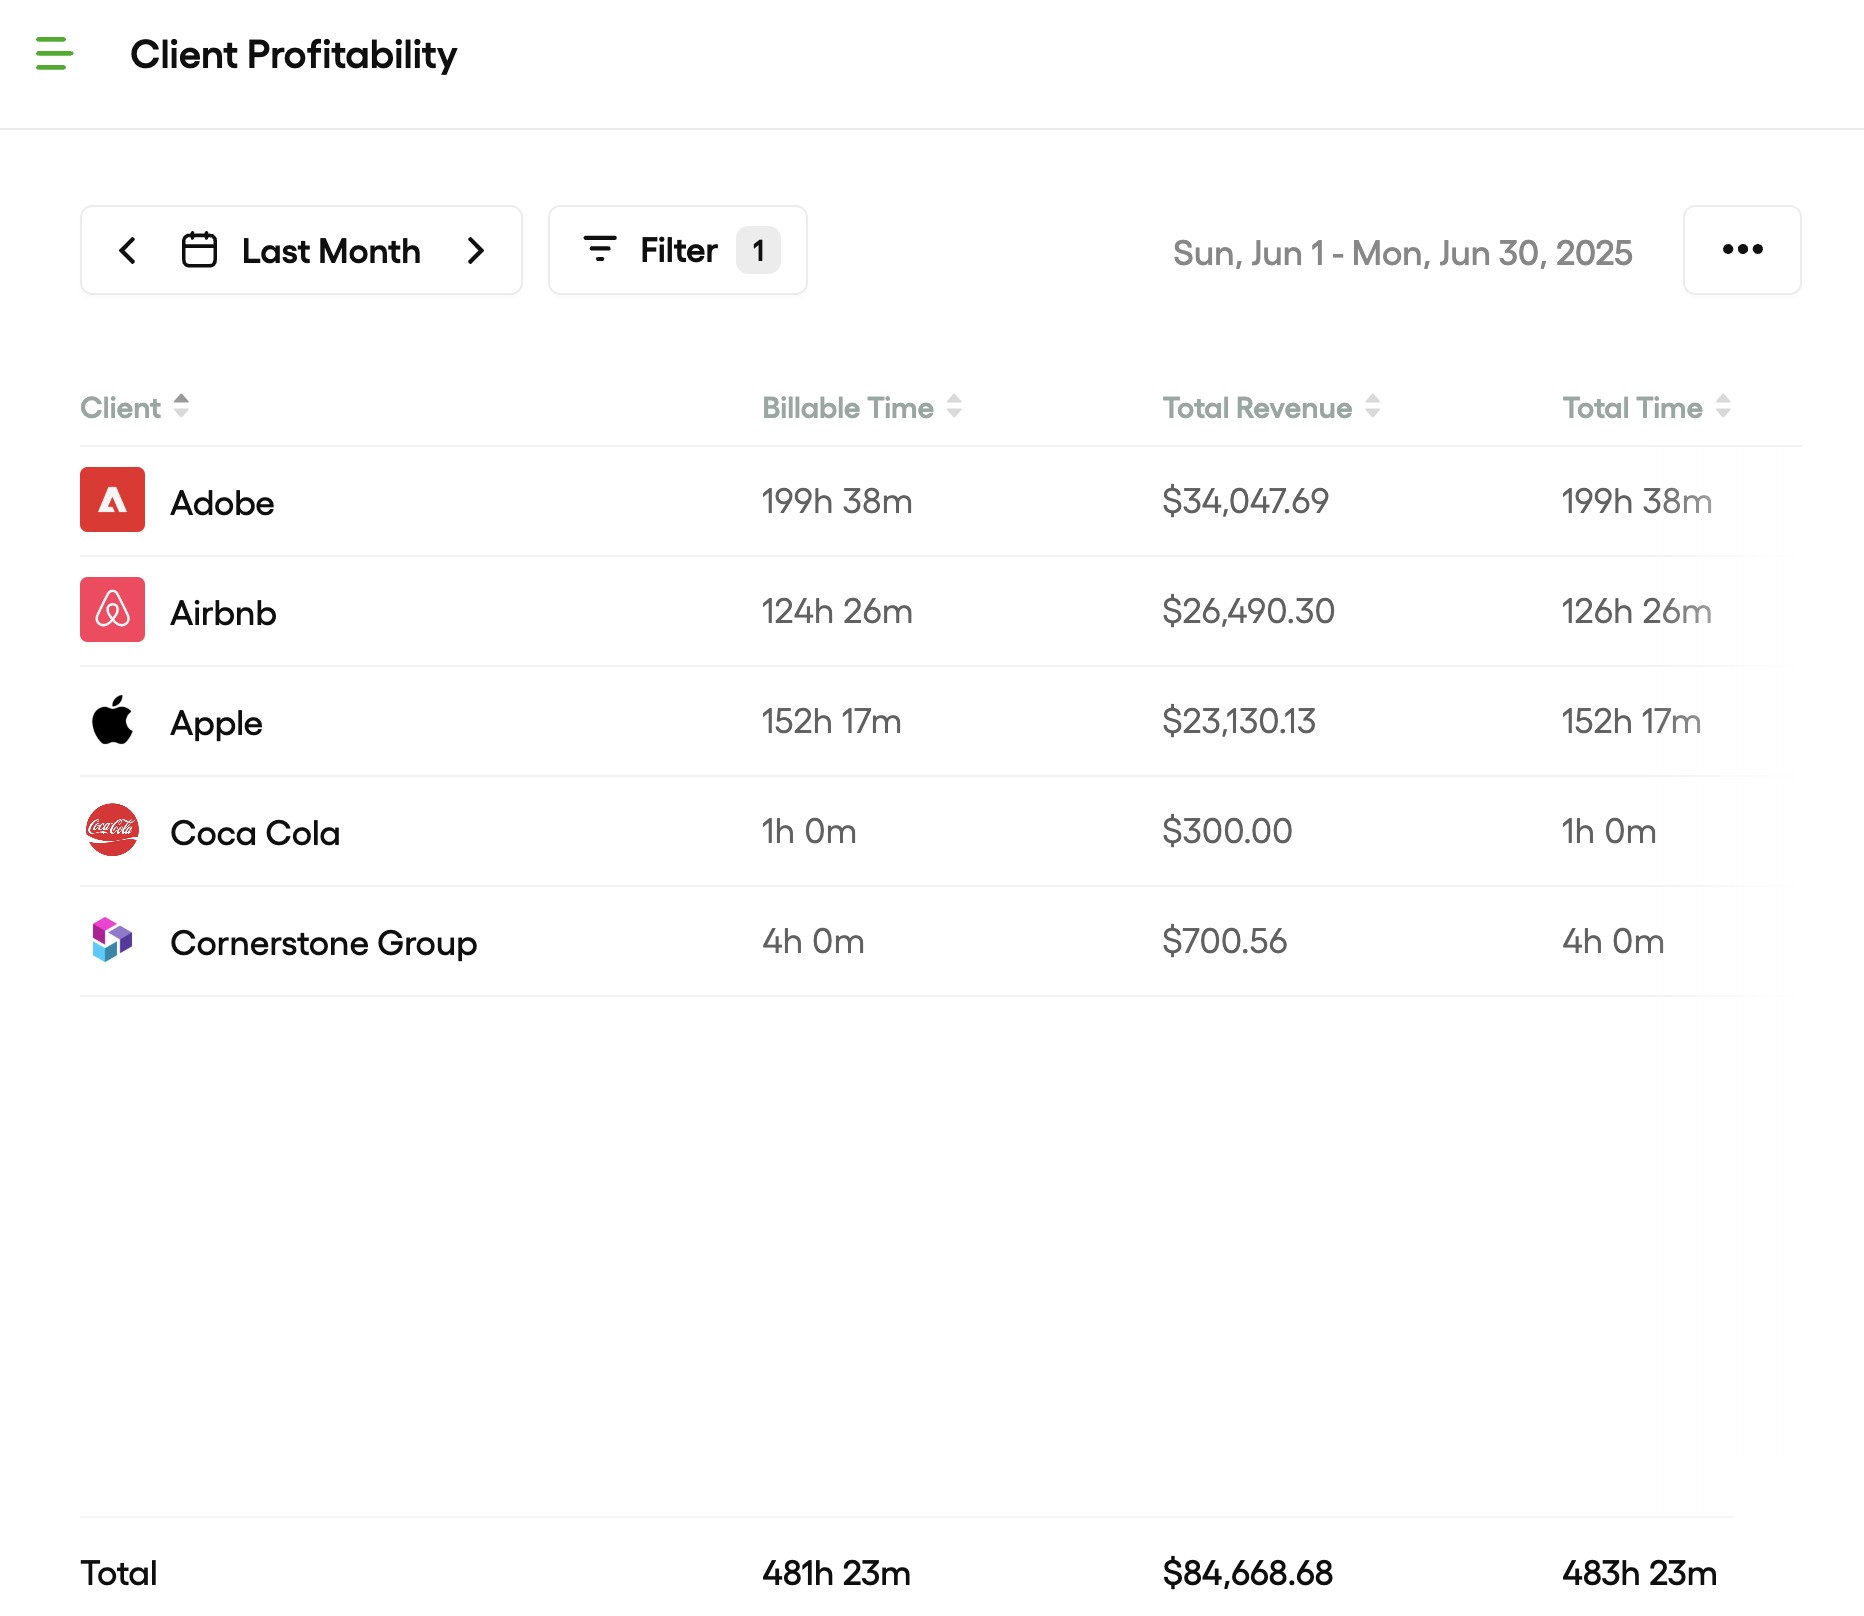Click the Apple logo icon

[112, 720]
